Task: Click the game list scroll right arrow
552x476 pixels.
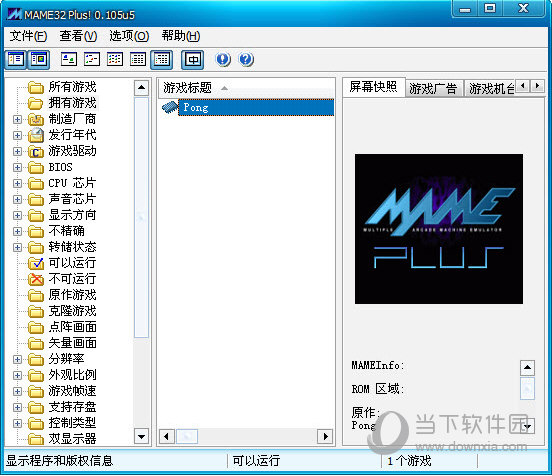Action: pos(325,437)
